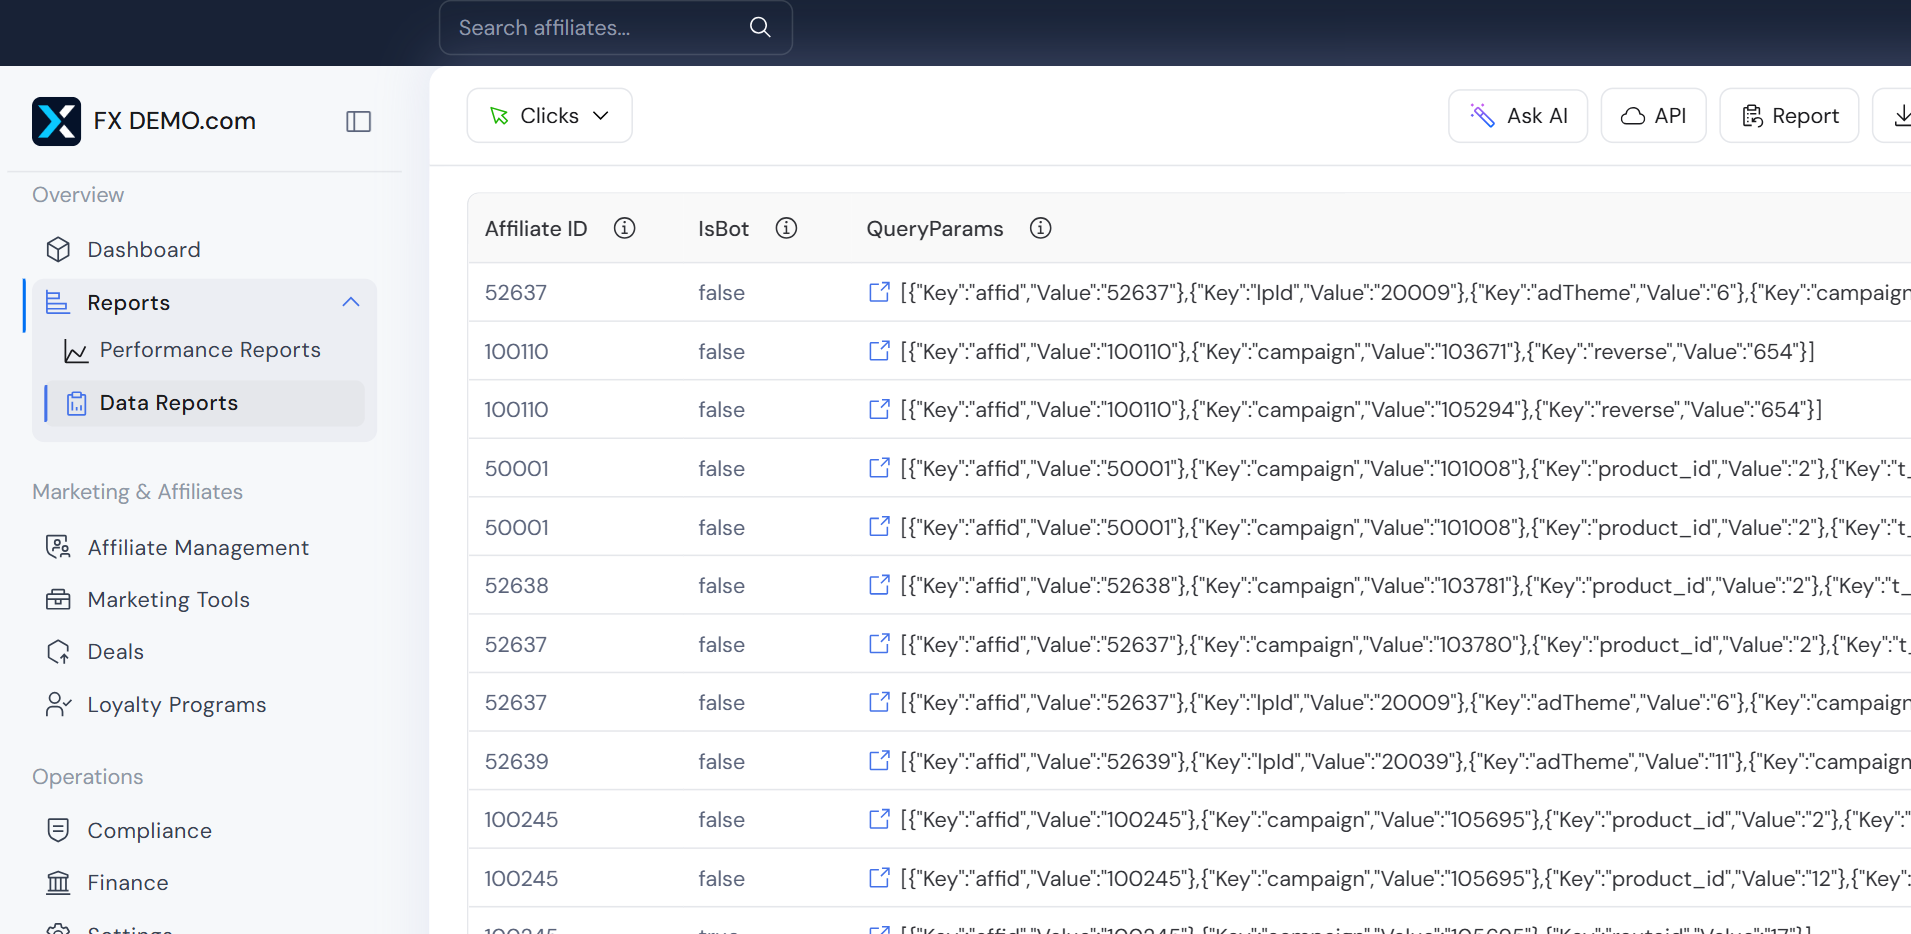Click the API button

[x=1653, y=115]
